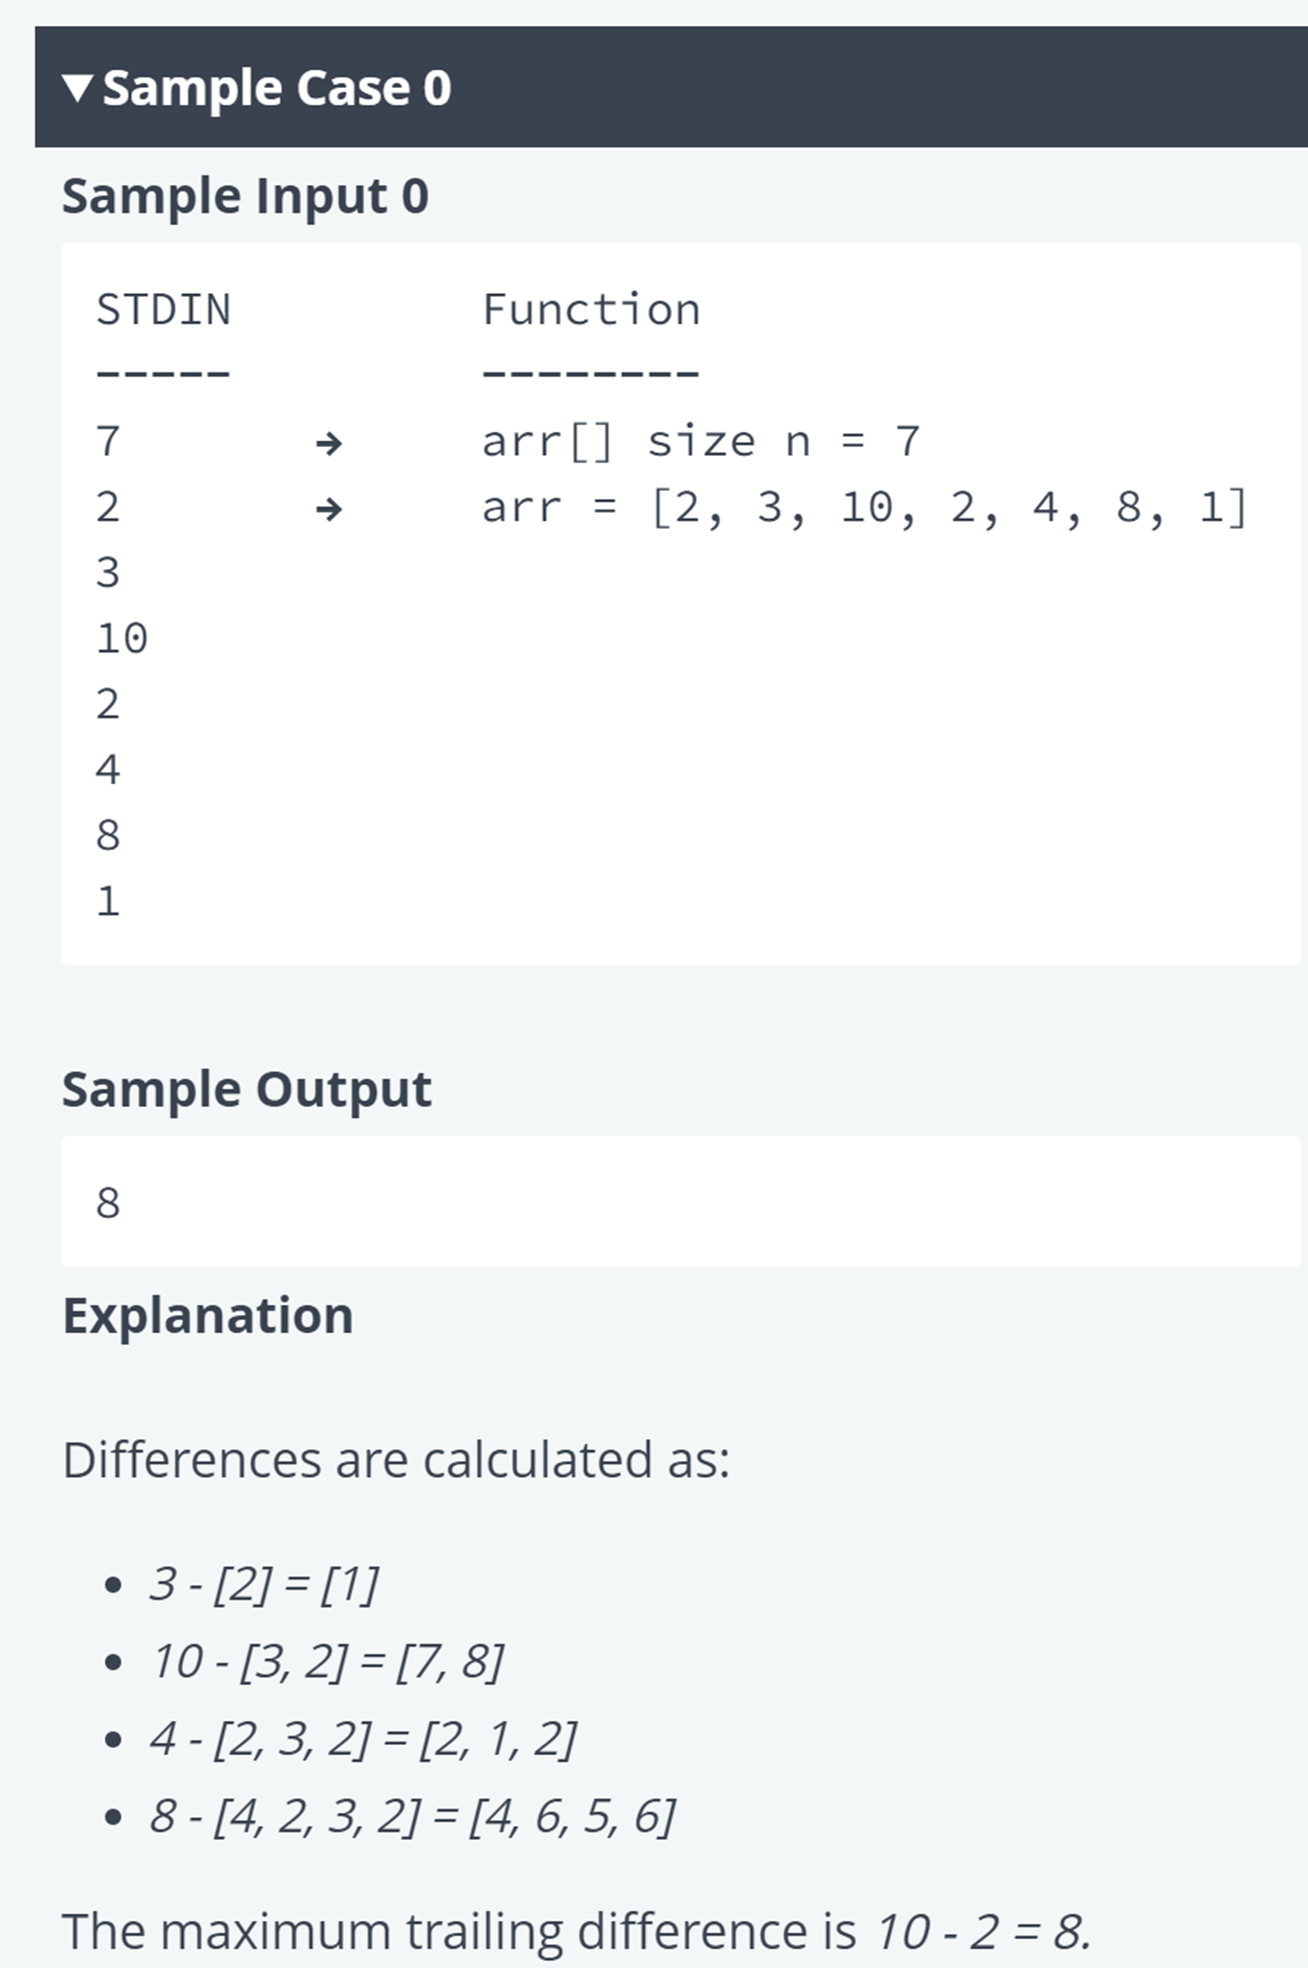Collapse the Sample Case 0 section

[x=671, y=87]
